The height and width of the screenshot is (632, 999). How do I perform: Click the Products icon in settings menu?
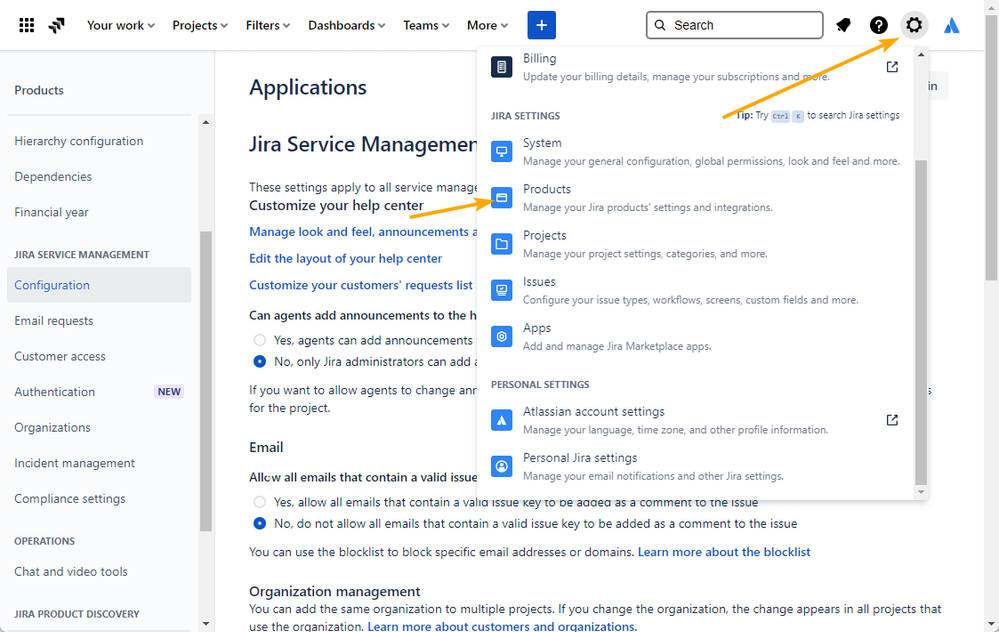coord(501,198)
